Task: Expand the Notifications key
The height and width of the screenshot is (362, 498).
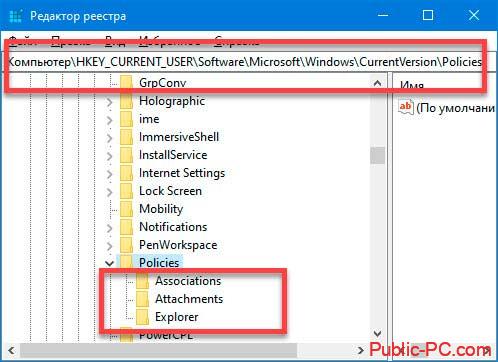Action: [110, 228]
